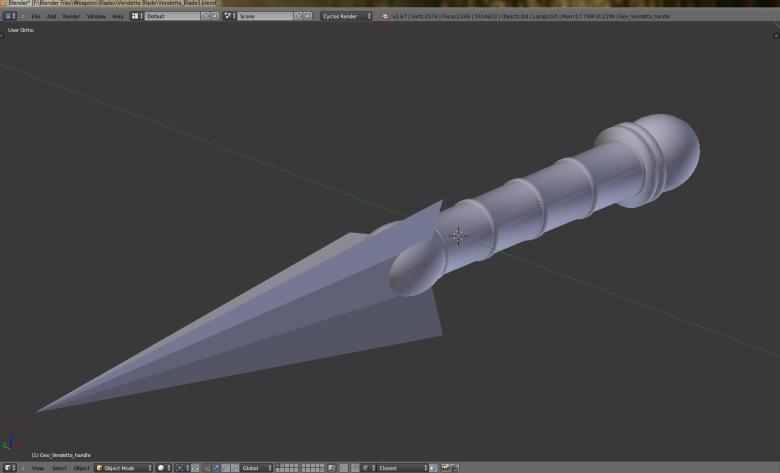Click the Scene name field

click(264, 16)
